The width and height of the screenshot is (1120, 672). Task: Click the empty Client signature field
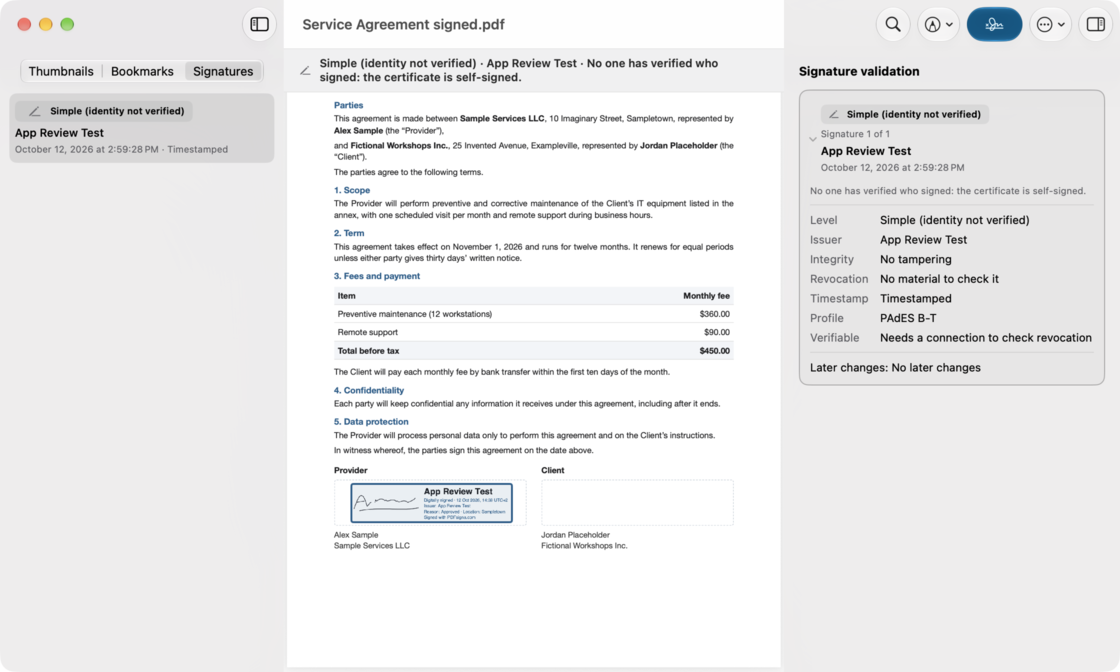tap(637, 503)
